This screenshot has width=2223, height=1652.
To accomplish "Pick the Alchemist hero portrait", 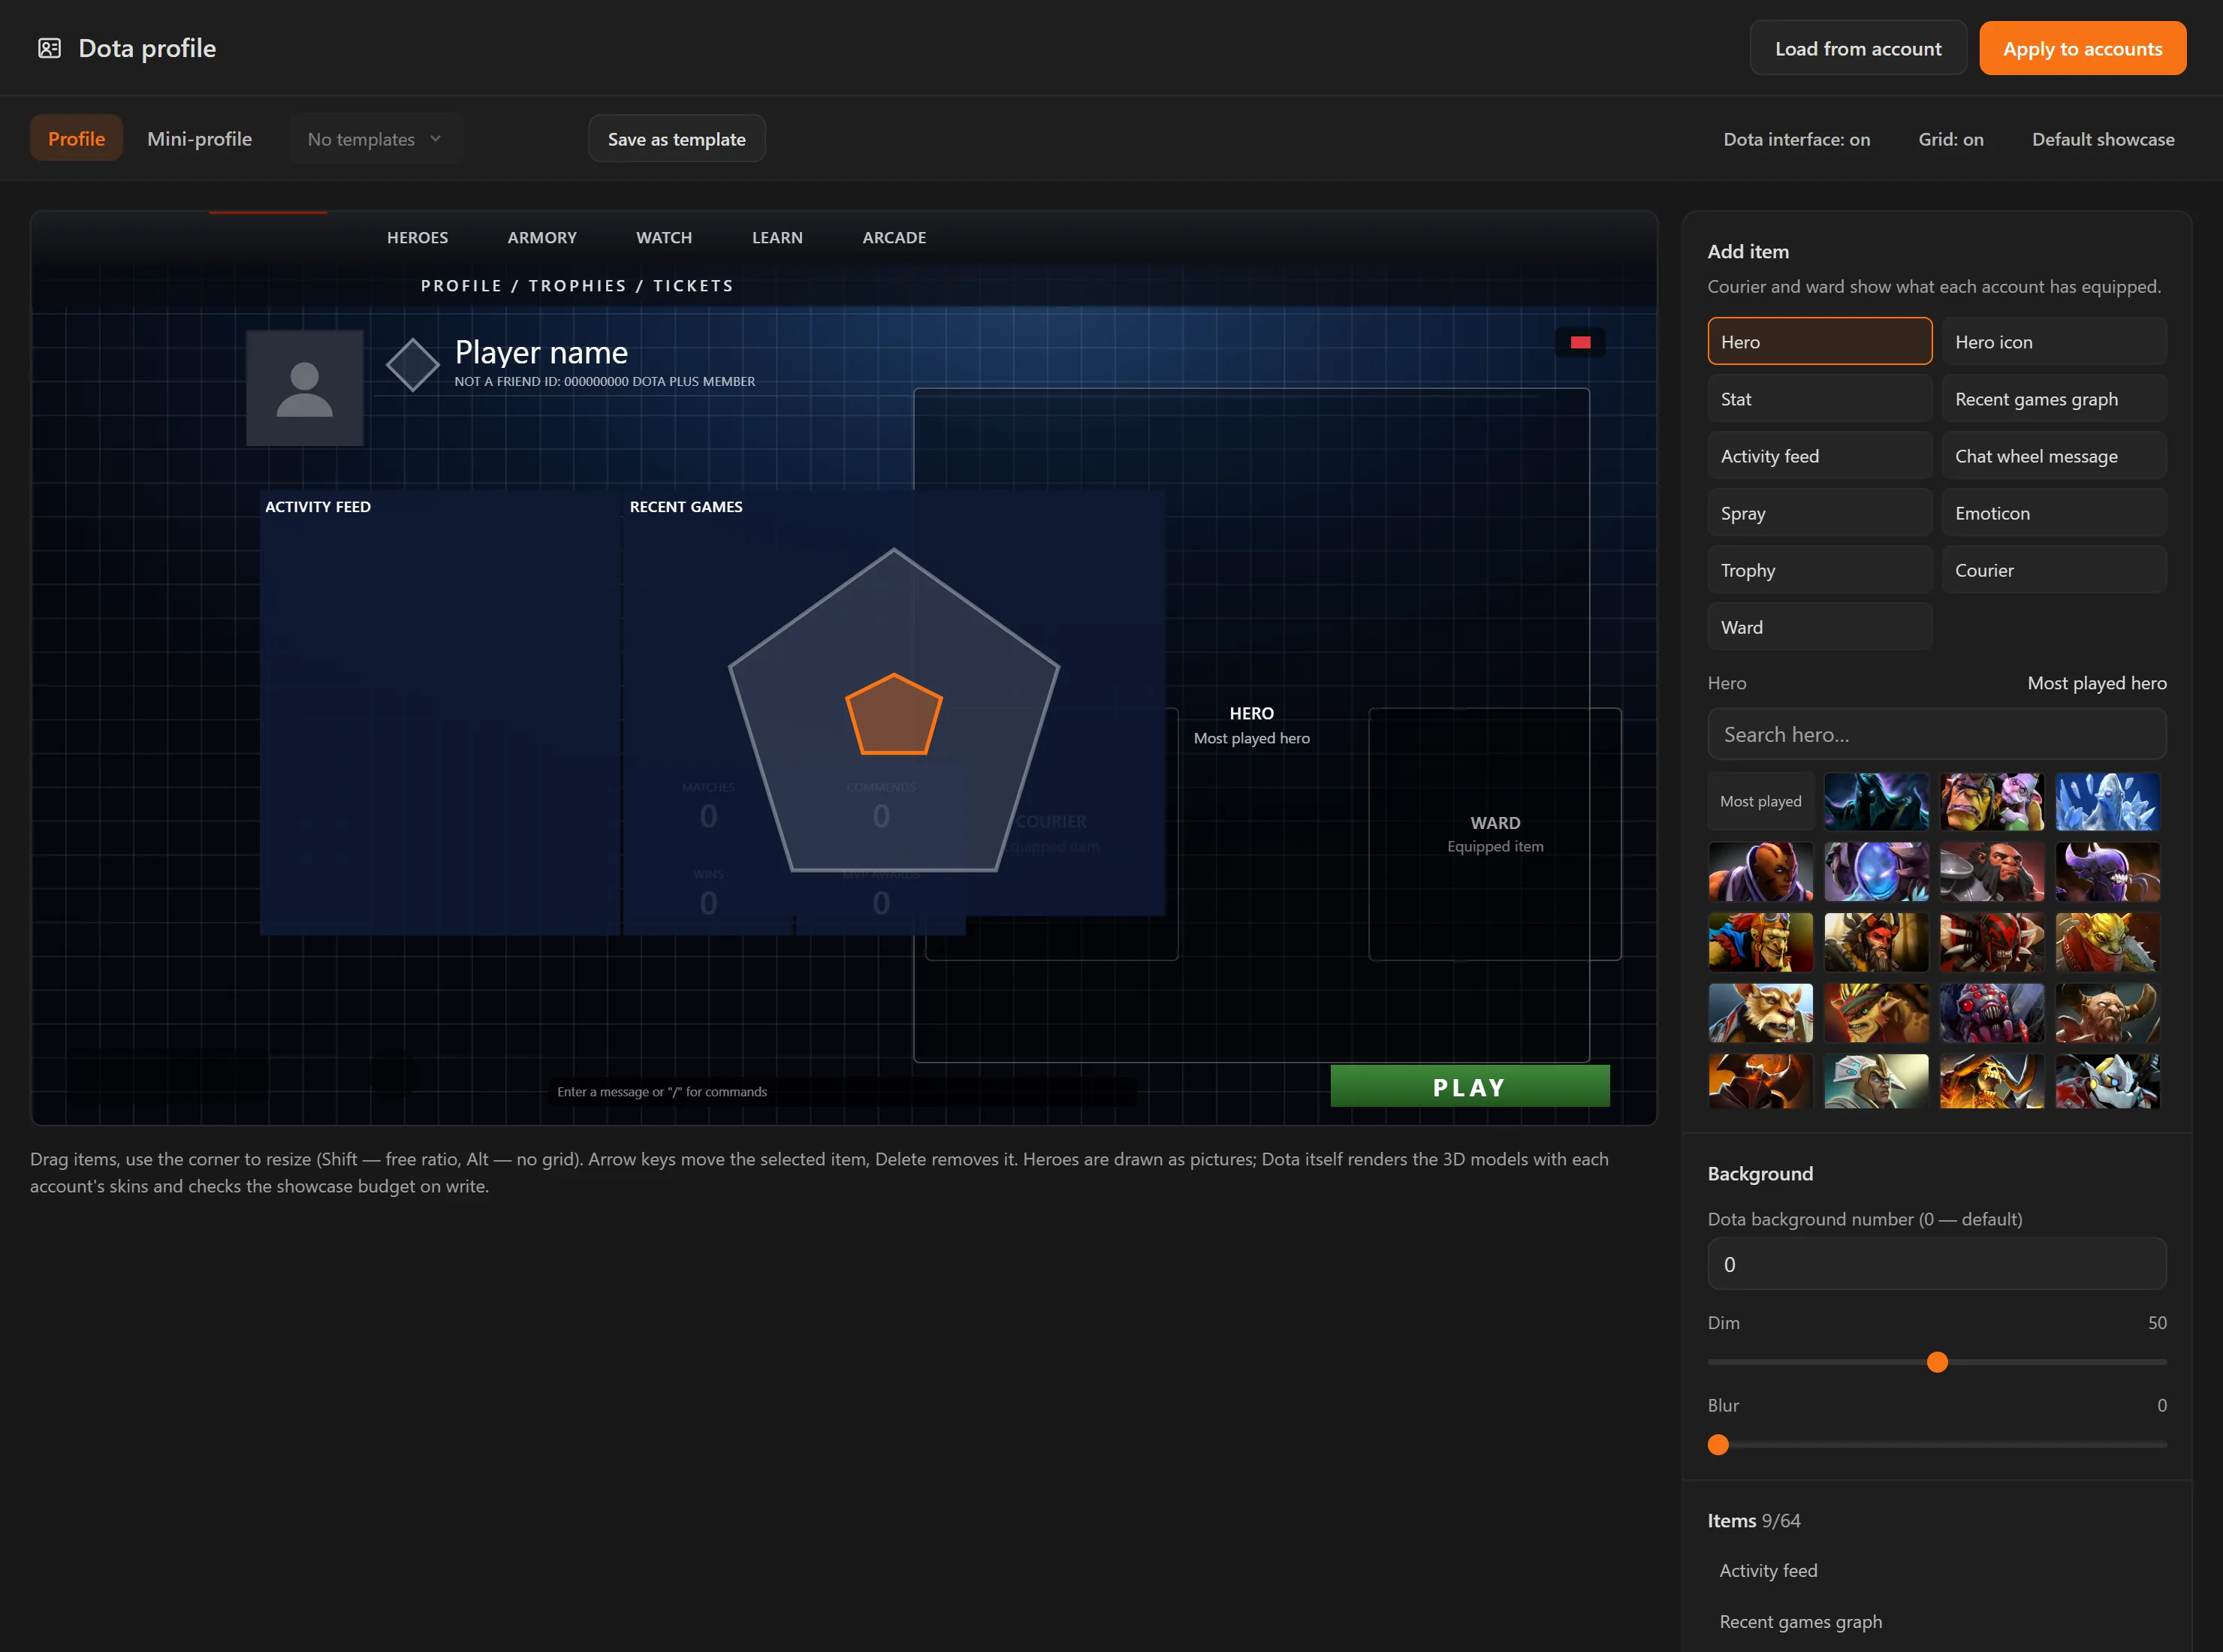I will click(1992, 801).
